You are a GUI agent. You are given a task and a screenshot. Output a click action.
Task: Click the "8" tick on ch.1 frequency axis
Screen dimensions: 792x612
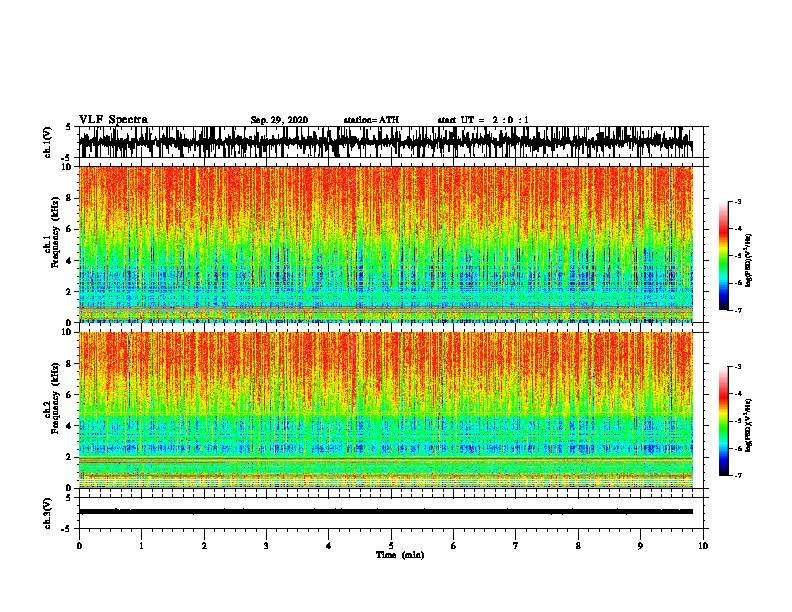point(70,198)
